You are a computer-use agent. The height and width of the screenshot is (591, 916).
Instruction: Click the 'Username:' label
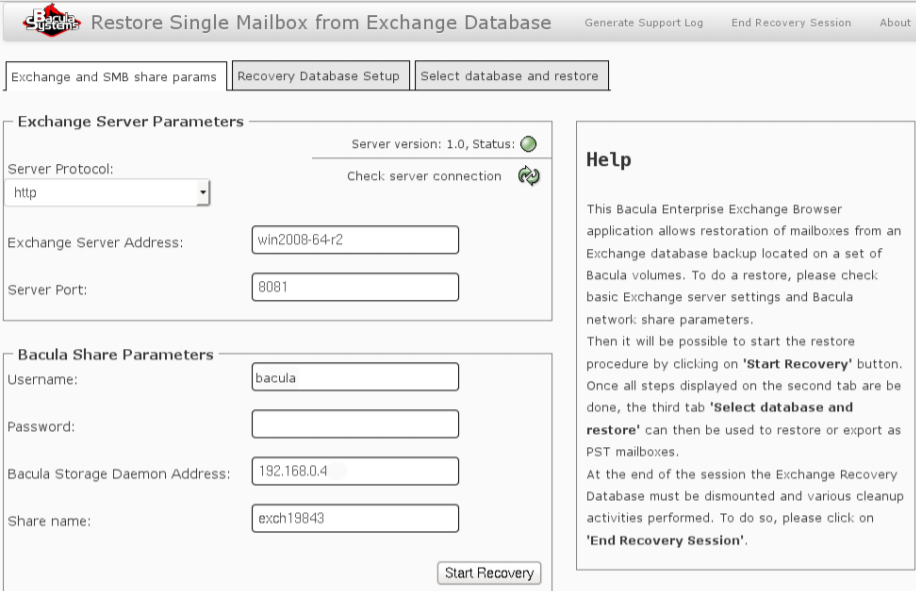43,380
